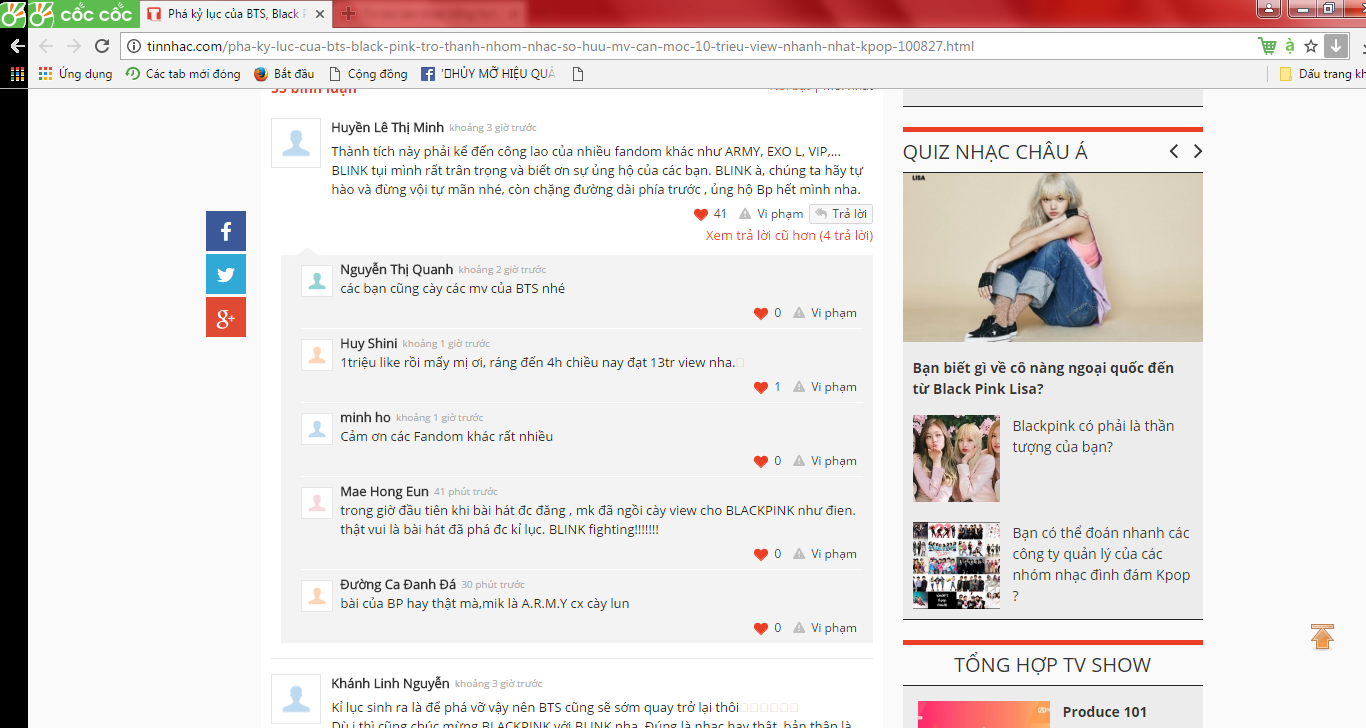Viewport: 1366px width, 728px height.
Task: Report Huy Shini's comment as Vi phạm
Action: [x=825, y=387]
